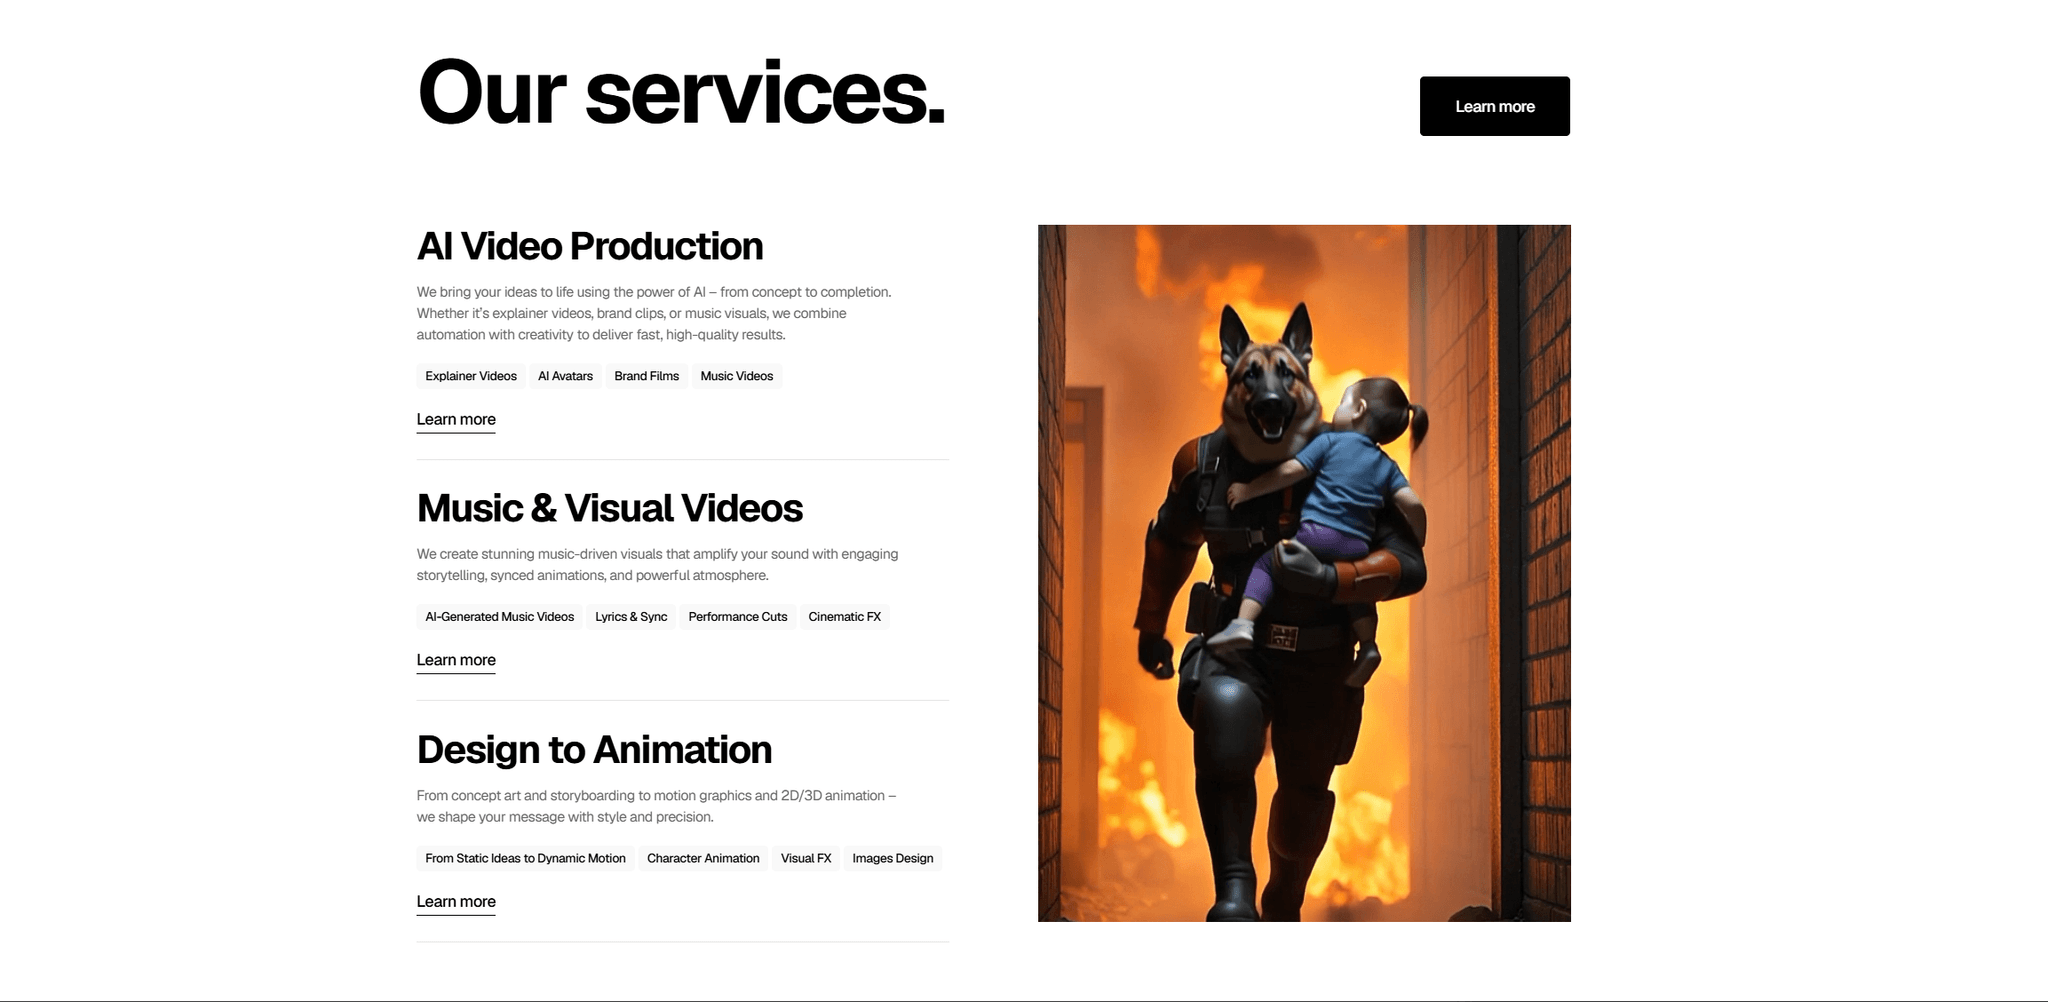Viewport: 2048px width, 1002px height.
Task: Click the paragraph starting 'We bring your ideas'
Action: [654, 313]
